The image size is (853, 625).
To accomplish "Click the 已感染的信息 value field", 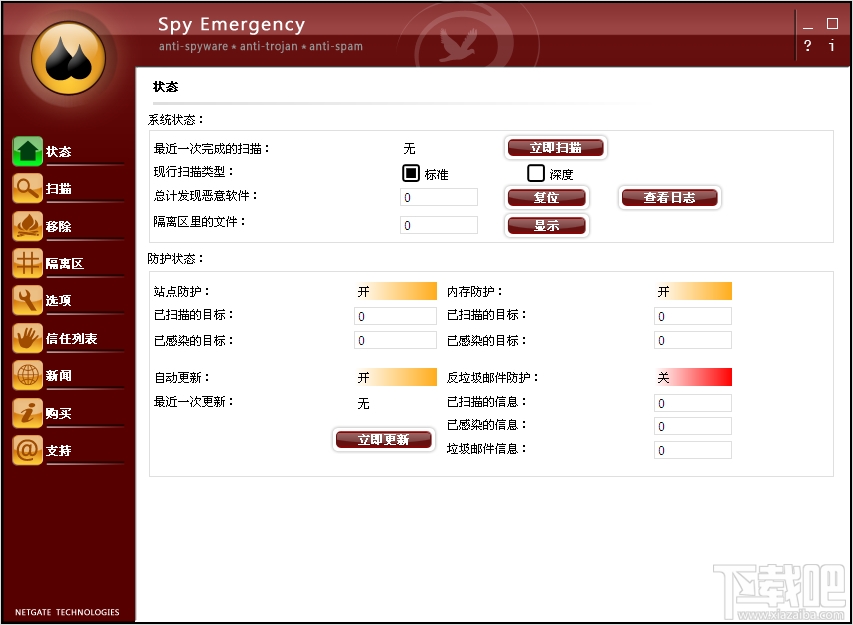I will pos(693,426).
